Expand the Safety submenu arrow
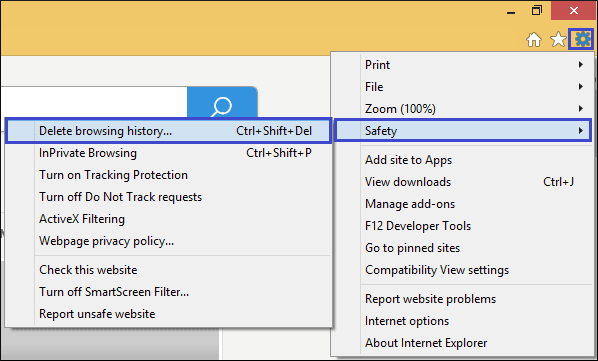 [580, 131]
